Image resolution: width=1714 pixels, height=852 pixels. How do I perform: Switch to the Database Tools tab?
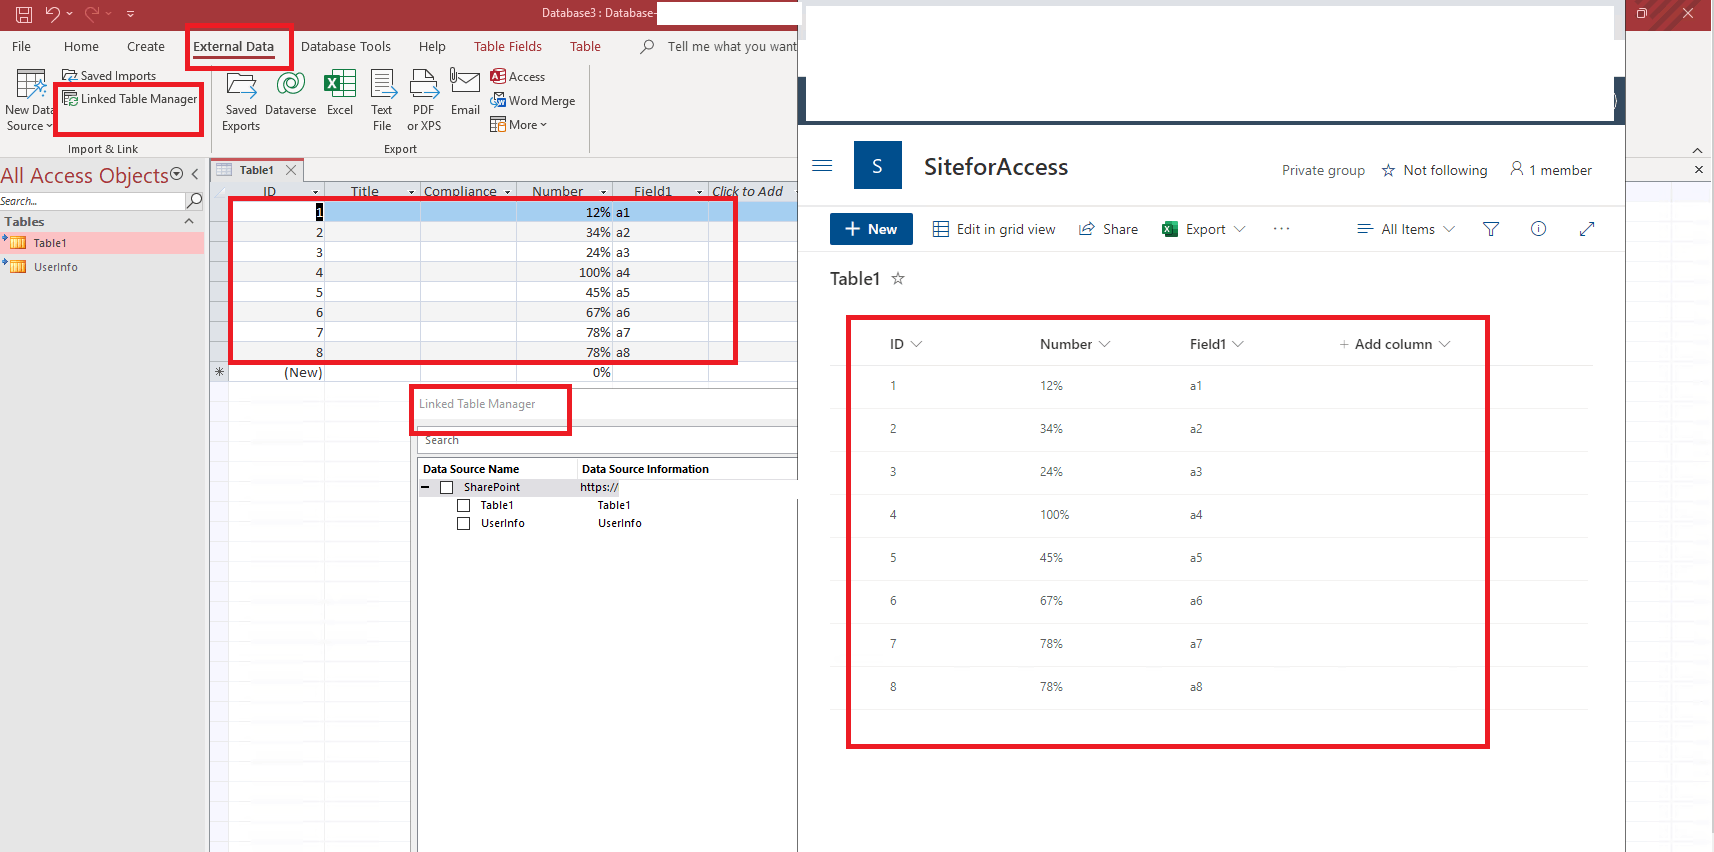(346, 46)
